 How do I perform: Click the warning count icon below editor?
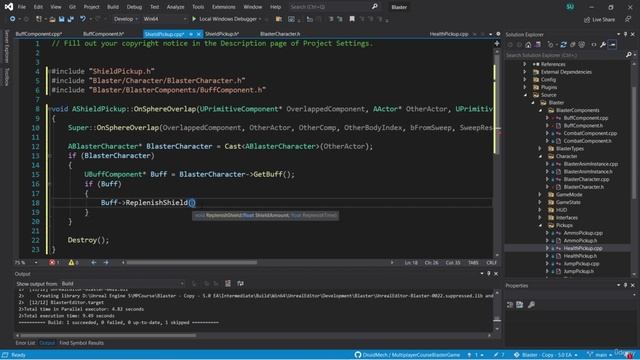(x=71, y=262)
